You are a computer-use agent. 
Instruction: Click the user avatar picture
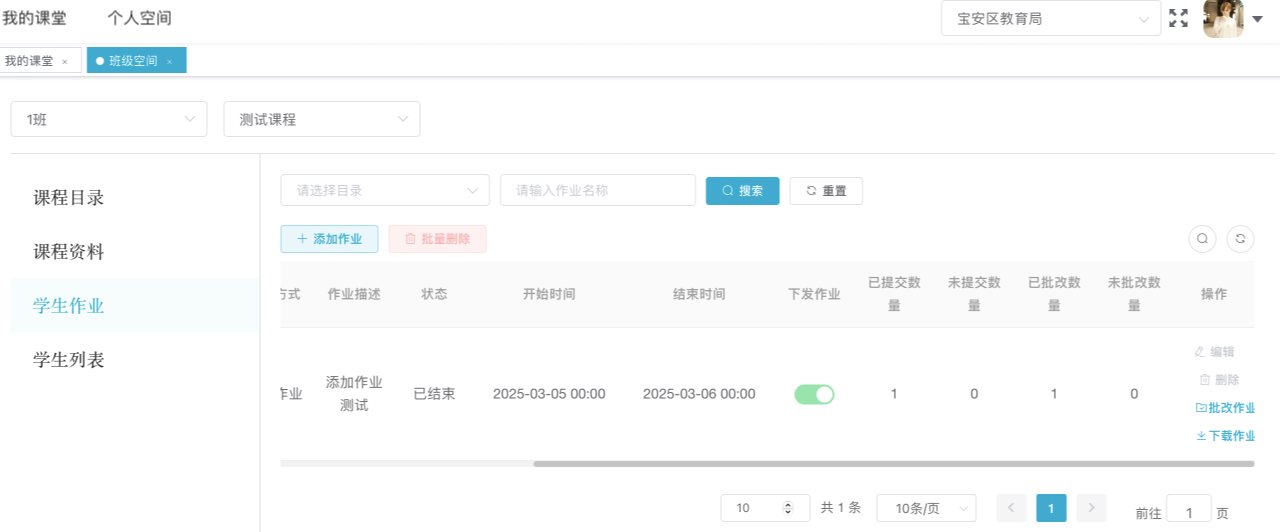click(x=1222, y=18)
